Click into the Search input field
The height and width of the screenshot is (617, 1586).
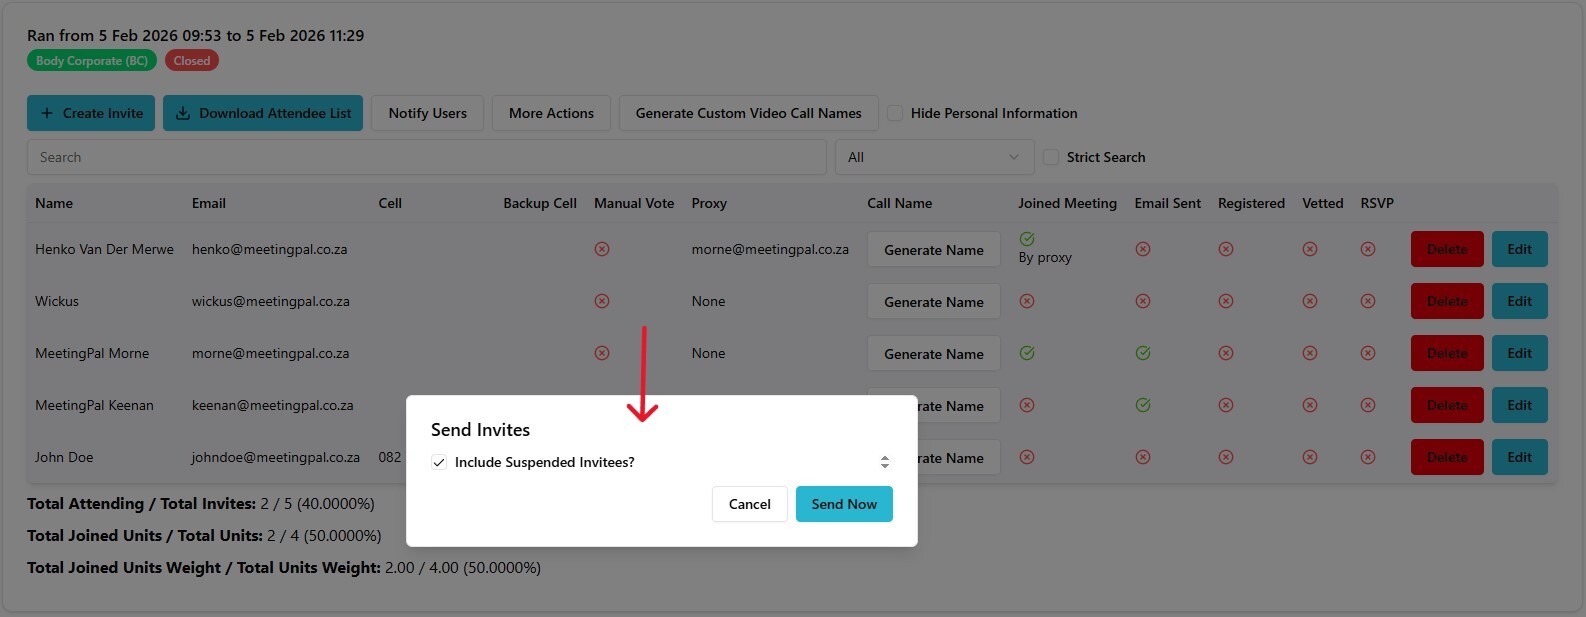tap(426, 157)
